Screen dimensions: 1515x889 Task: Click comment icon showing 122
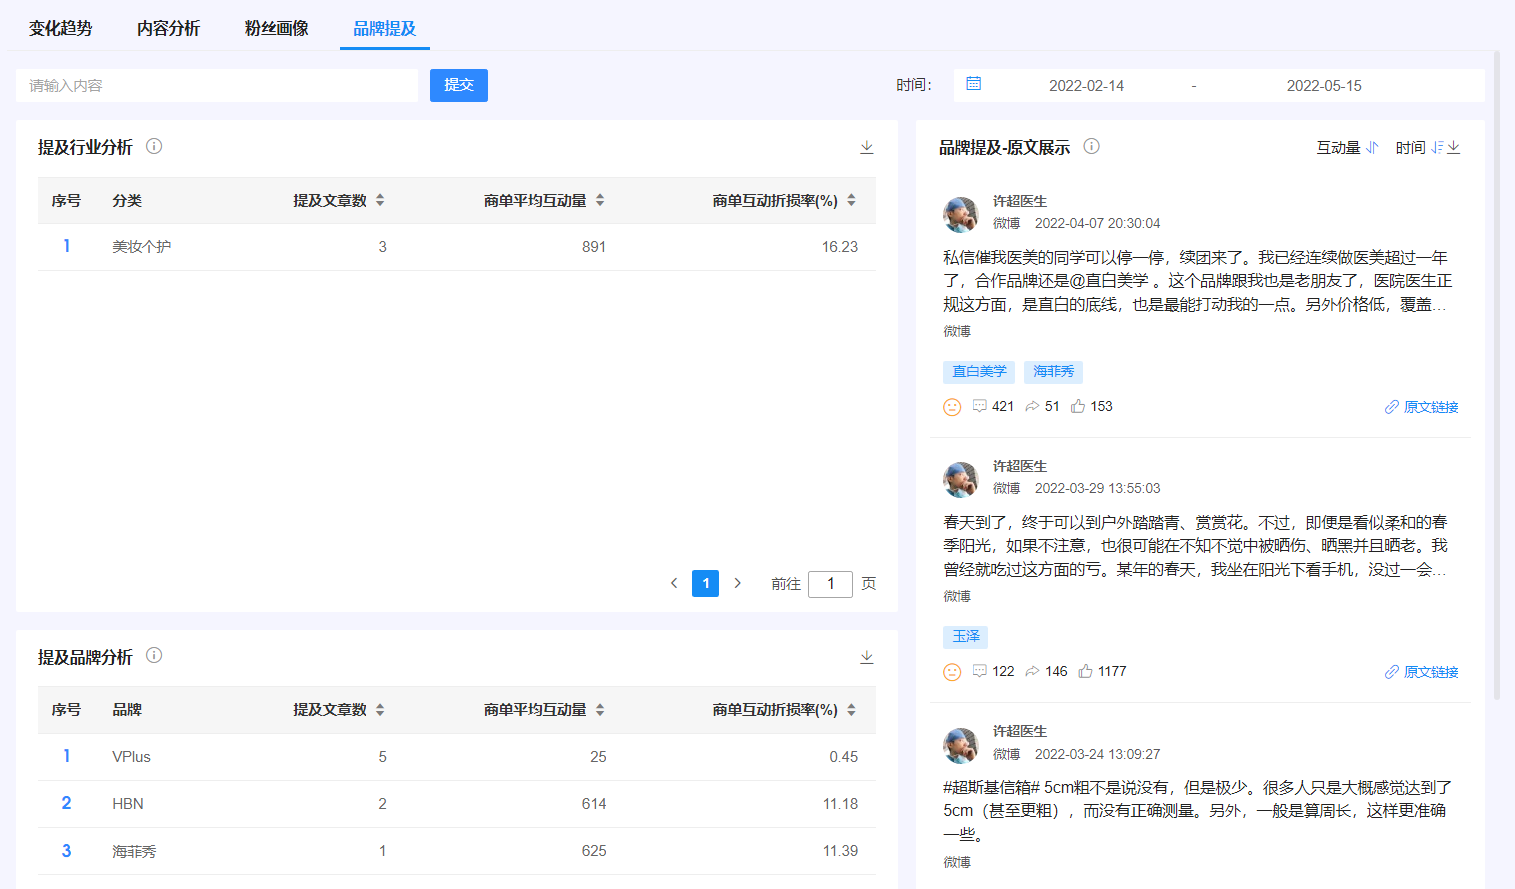pos(980,671)
